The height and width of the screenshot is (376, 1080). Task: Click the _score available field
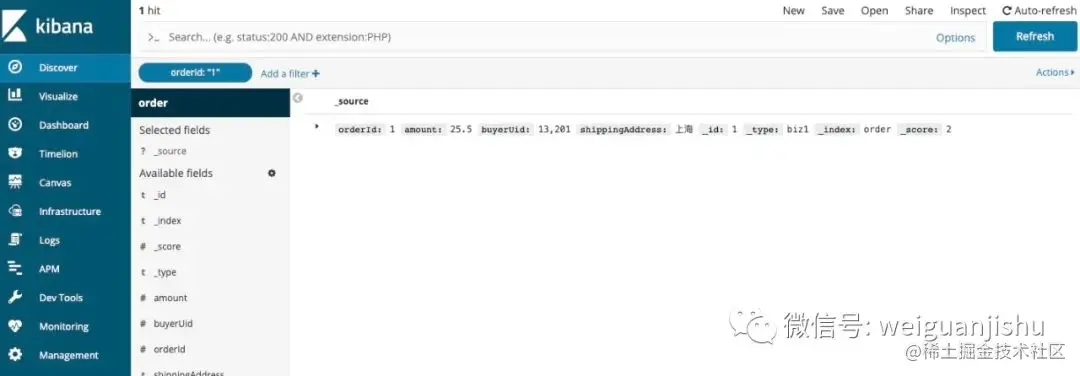tap(167, 247)
